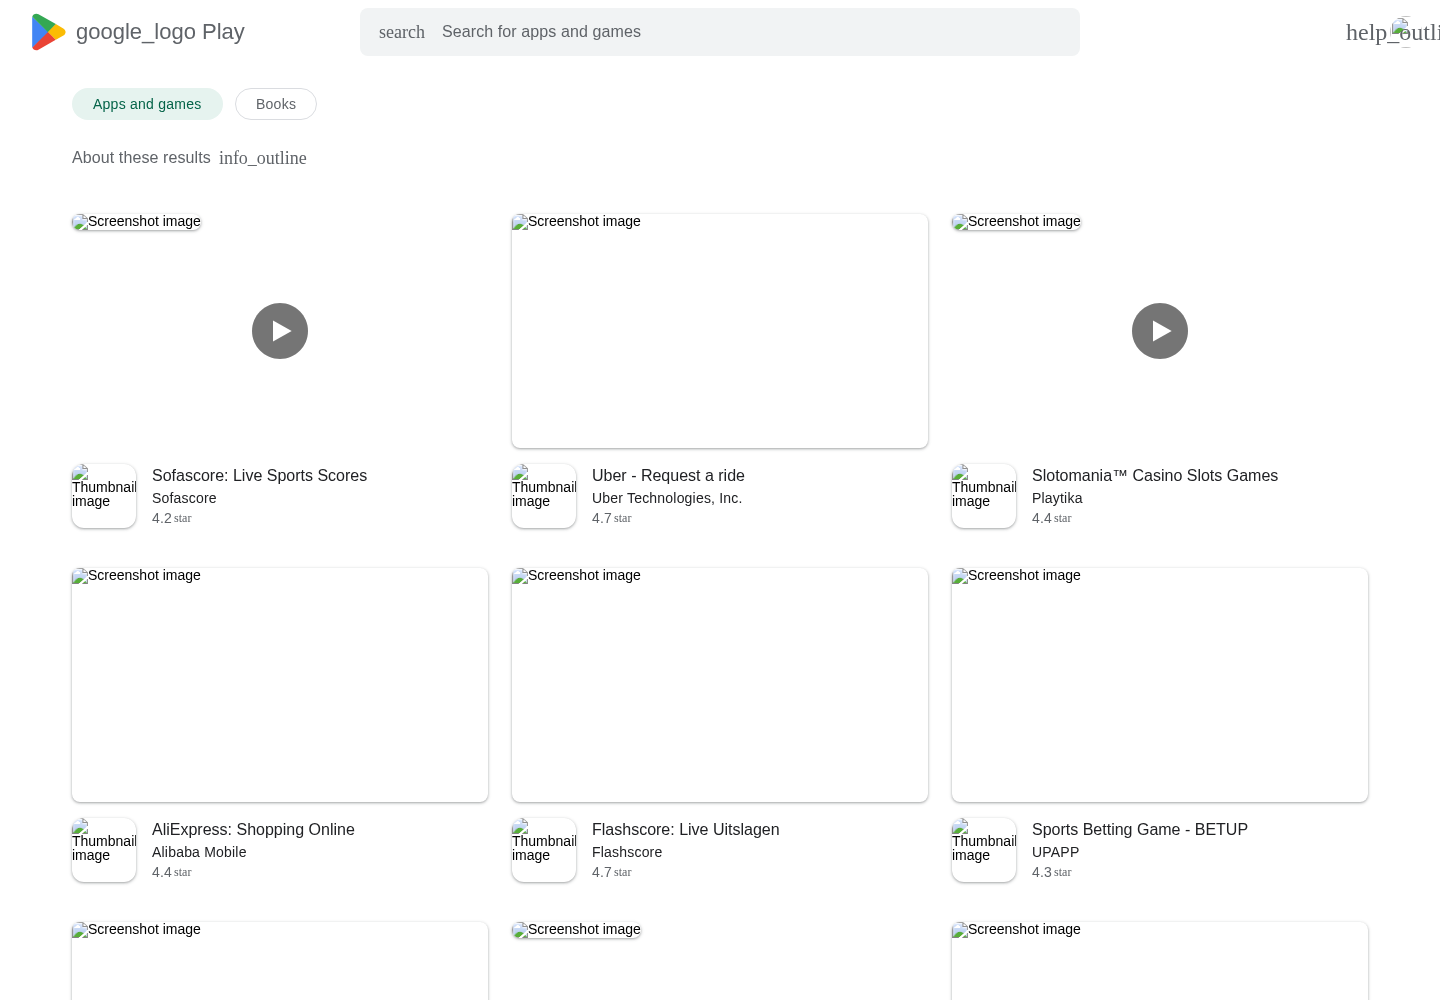Click the Google Play logo

138,32
